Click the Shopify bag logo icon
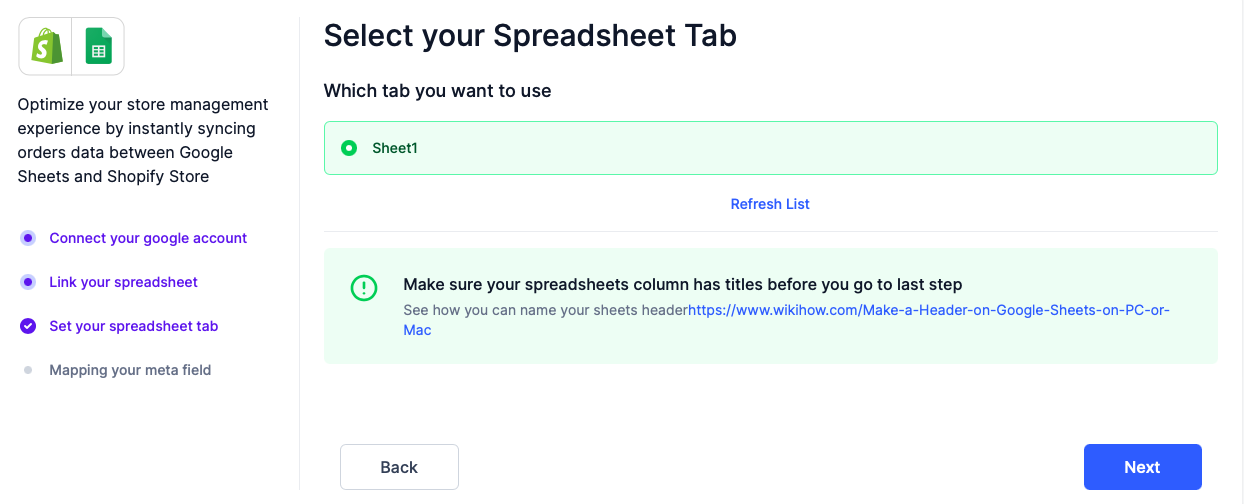Screen dimensions: 1244x504 click(46, 46)
